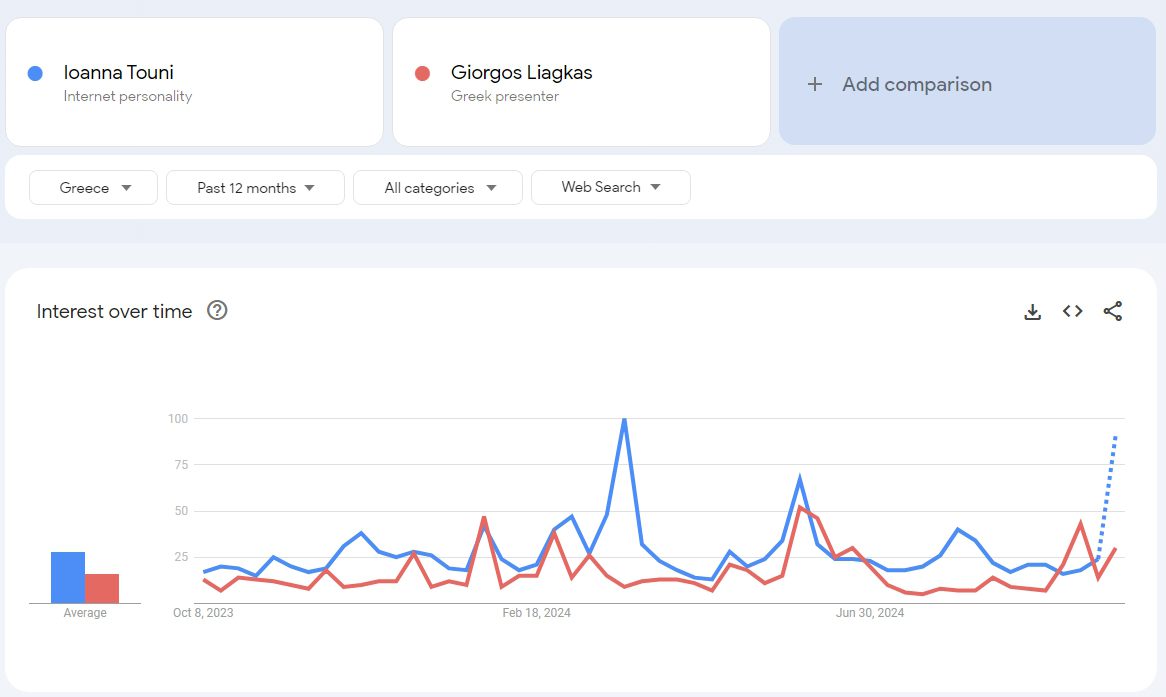Click the blue line's 100 peak
The width and height of the screenshot is (1166, 697).
pyautogui.click(x=624, y=420)
